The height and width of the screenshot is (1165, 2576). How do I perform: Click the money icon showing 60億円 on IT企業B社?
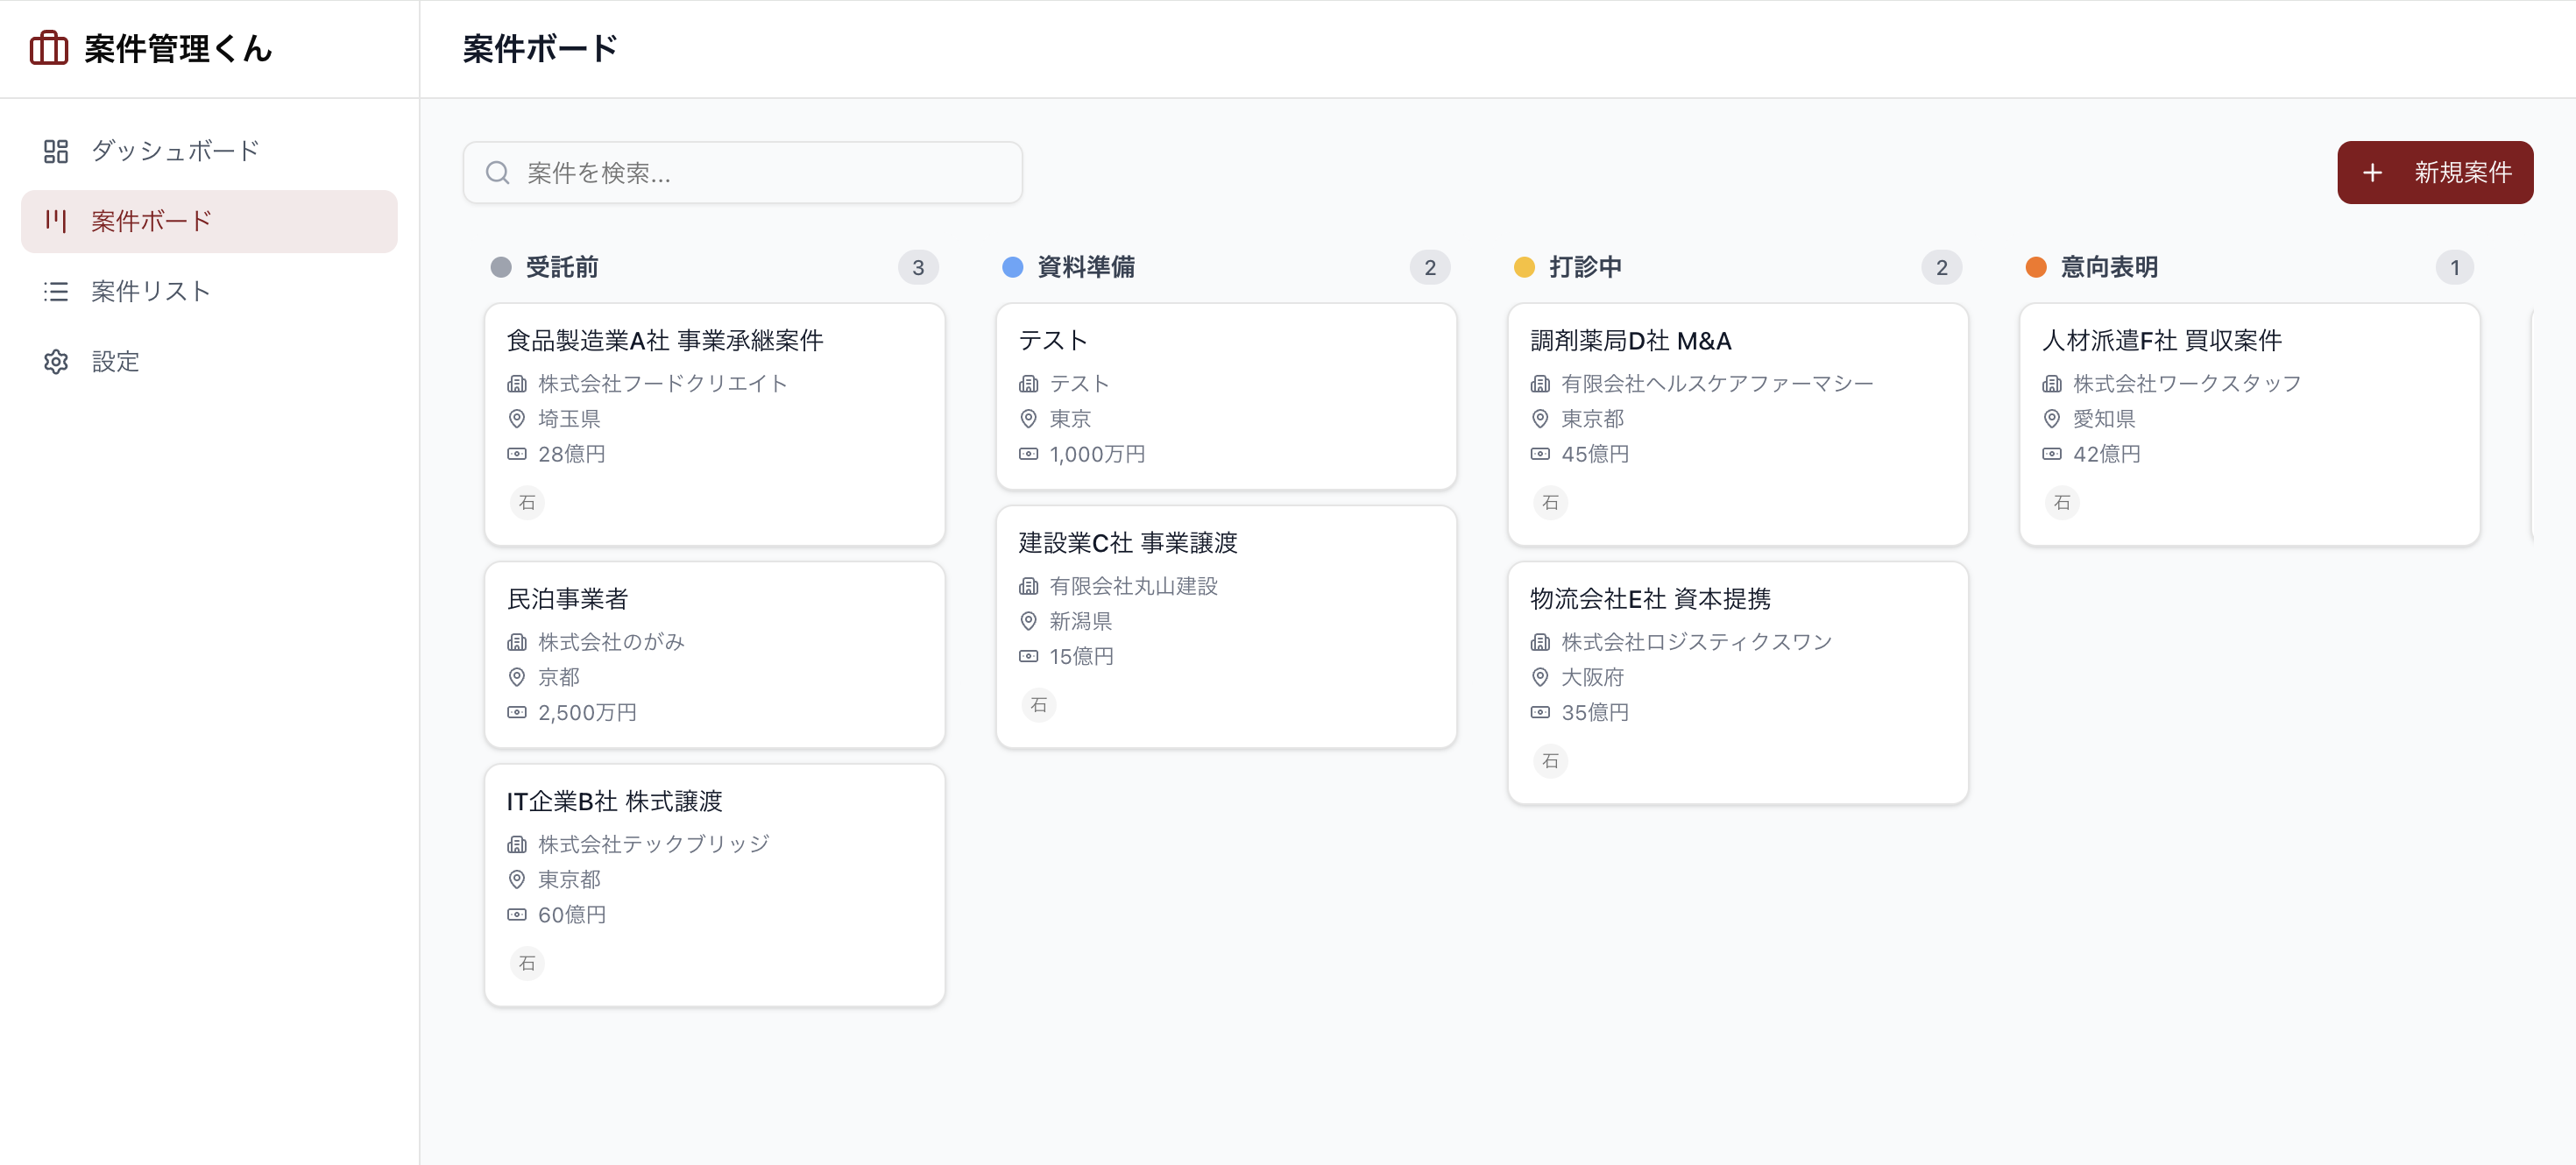click(x=517, y=914)
